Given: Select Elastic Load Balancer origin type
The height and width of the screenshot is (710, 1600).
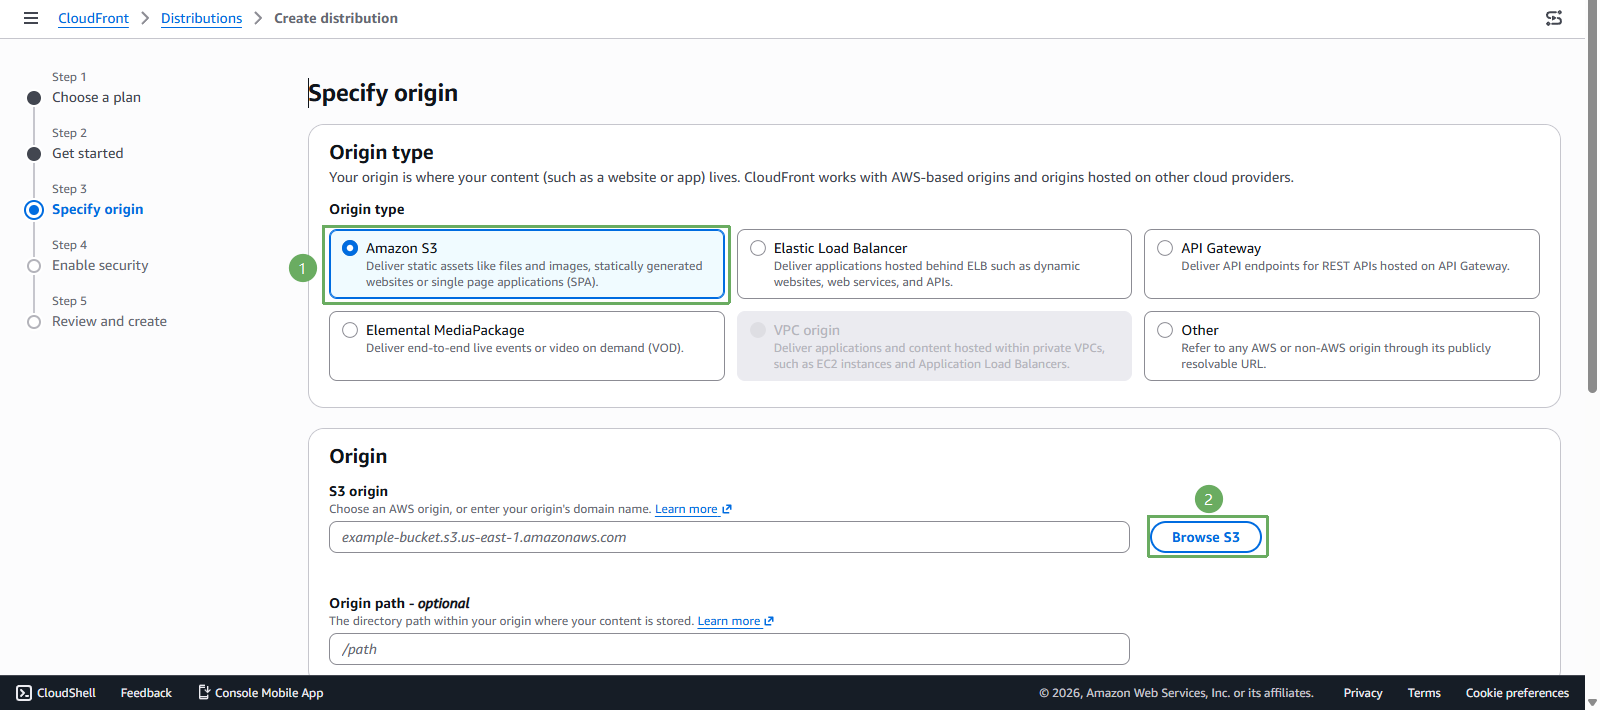Looking at the screenshot, I should 934,264.
